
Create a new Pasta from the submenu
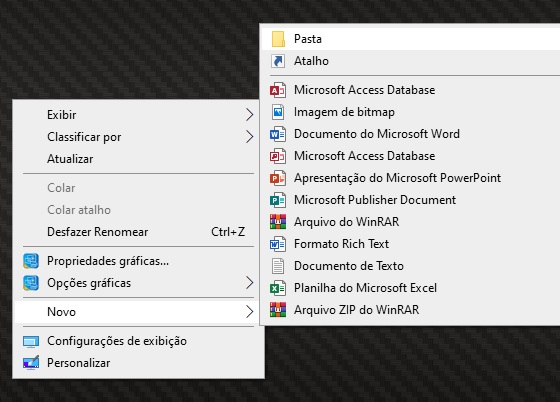[411, 39]
